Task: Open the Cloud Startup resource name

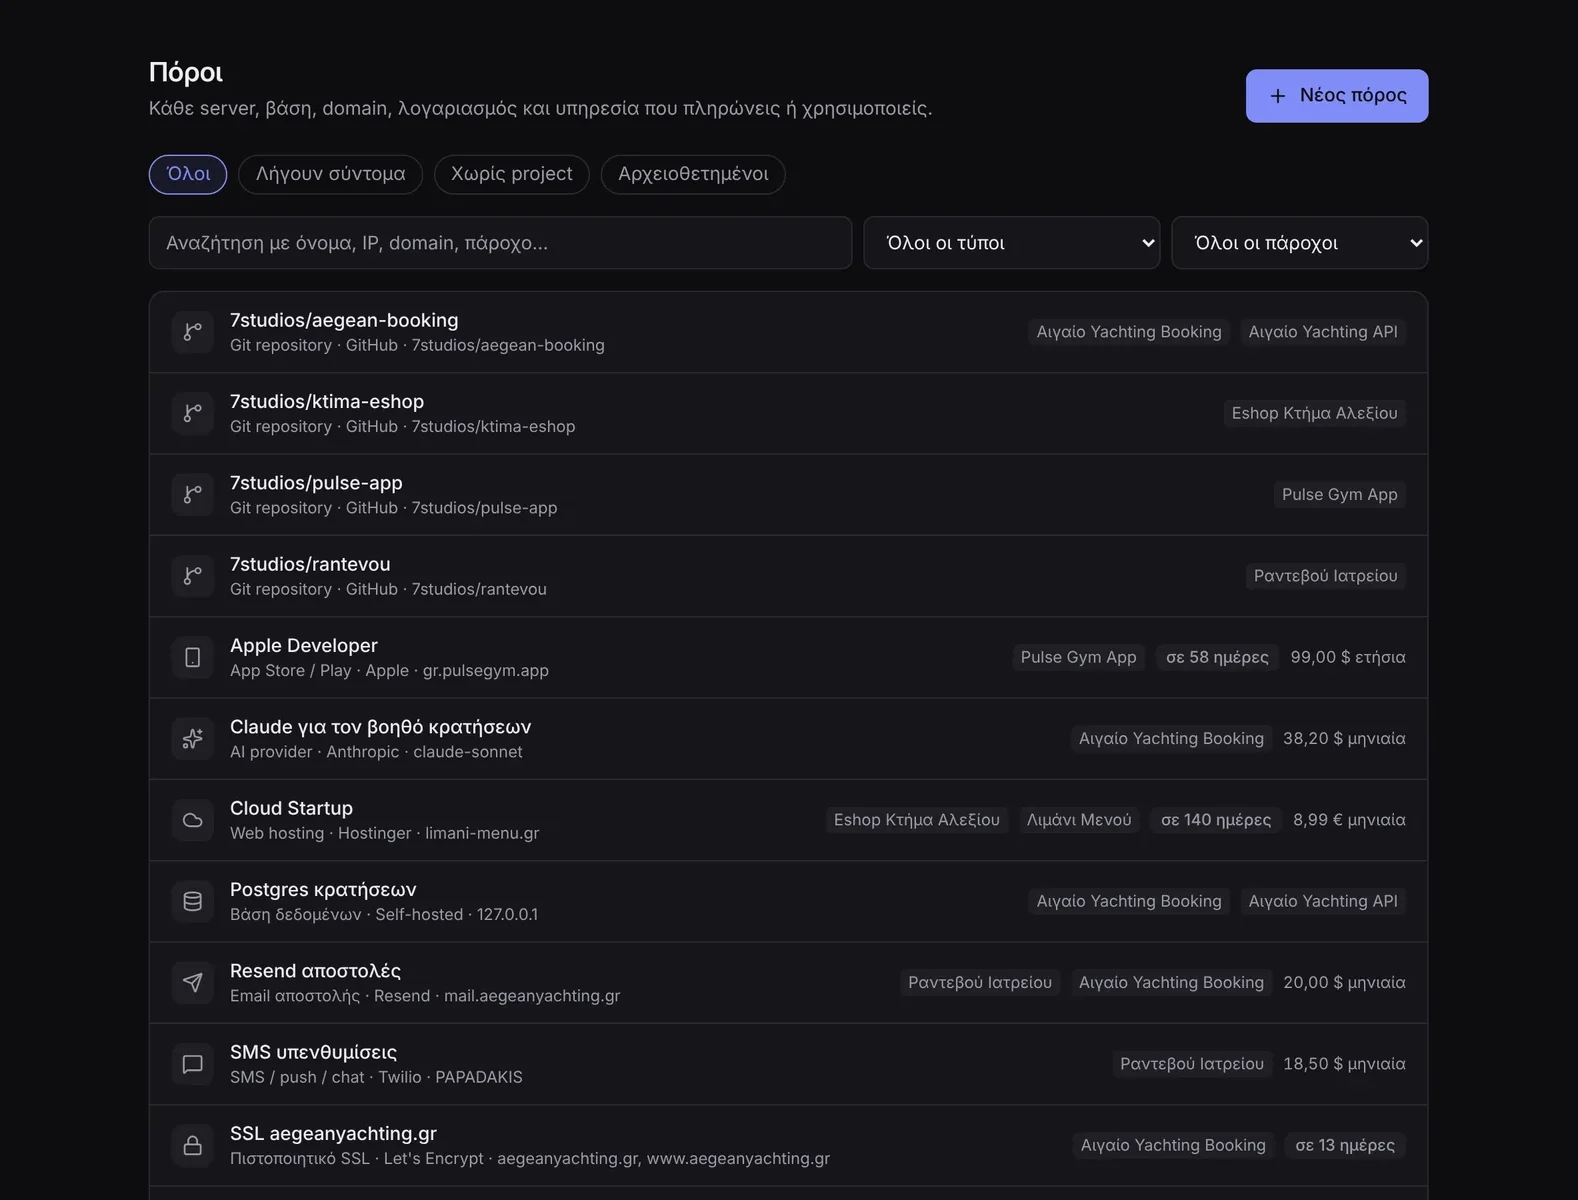Action: click(291, 808)
